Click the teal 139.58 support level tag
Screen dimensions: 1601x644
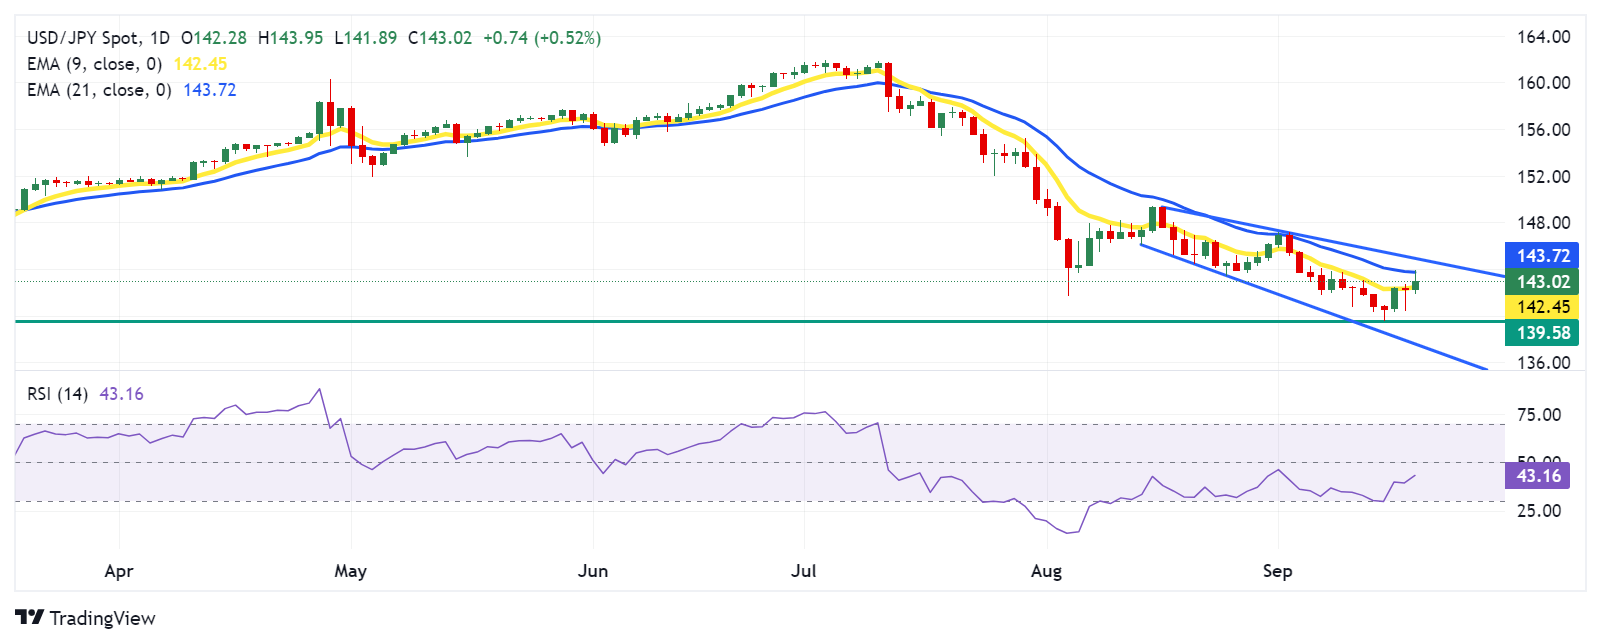tap(1542, 333)
